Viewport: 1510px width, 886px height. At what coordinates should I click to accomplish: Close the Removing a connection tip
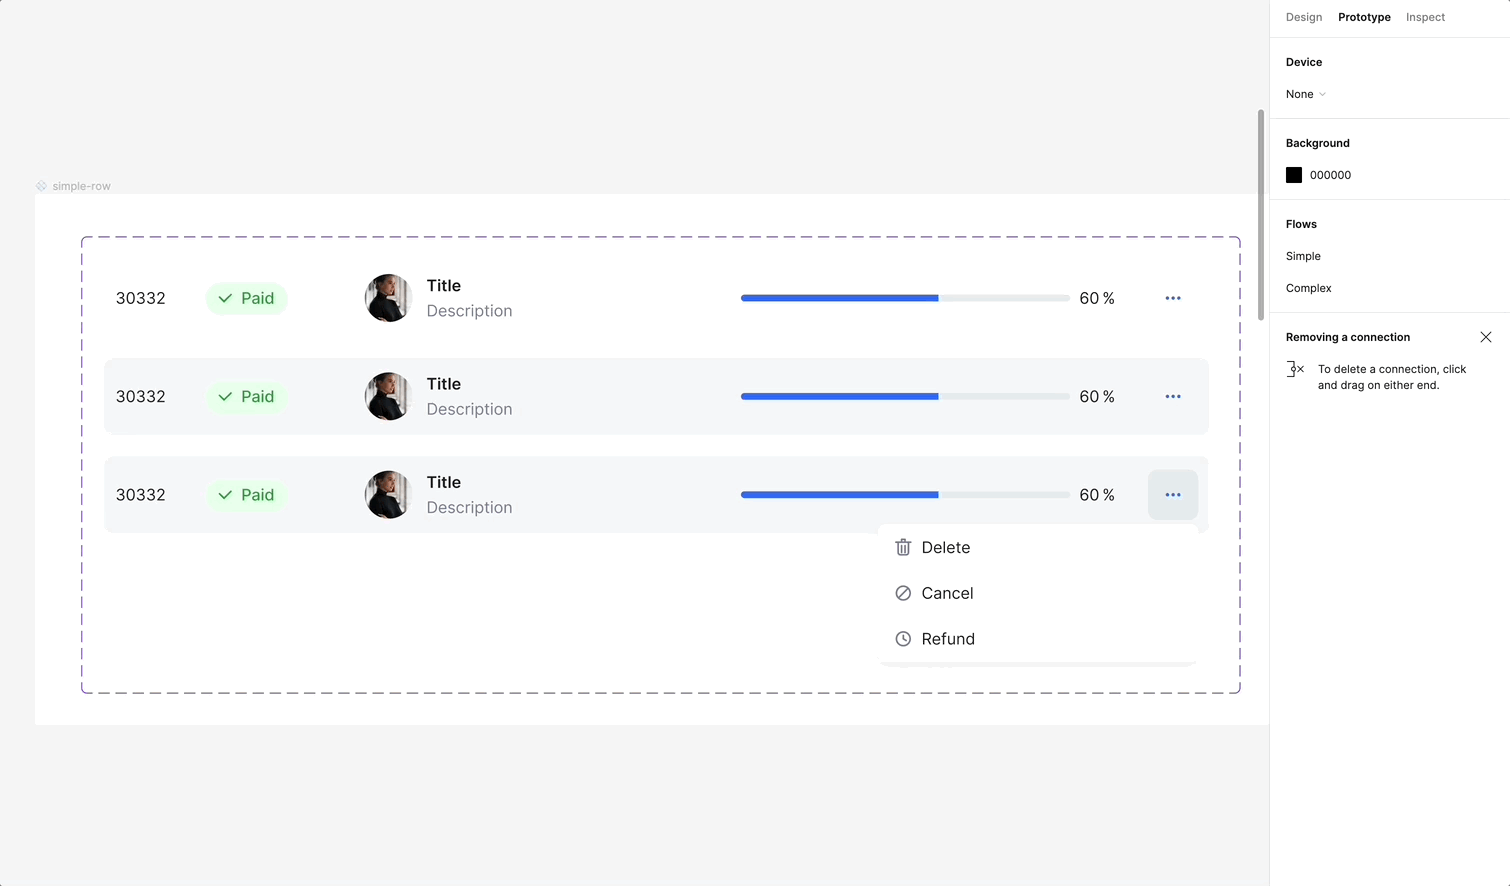click(1486, 337)
